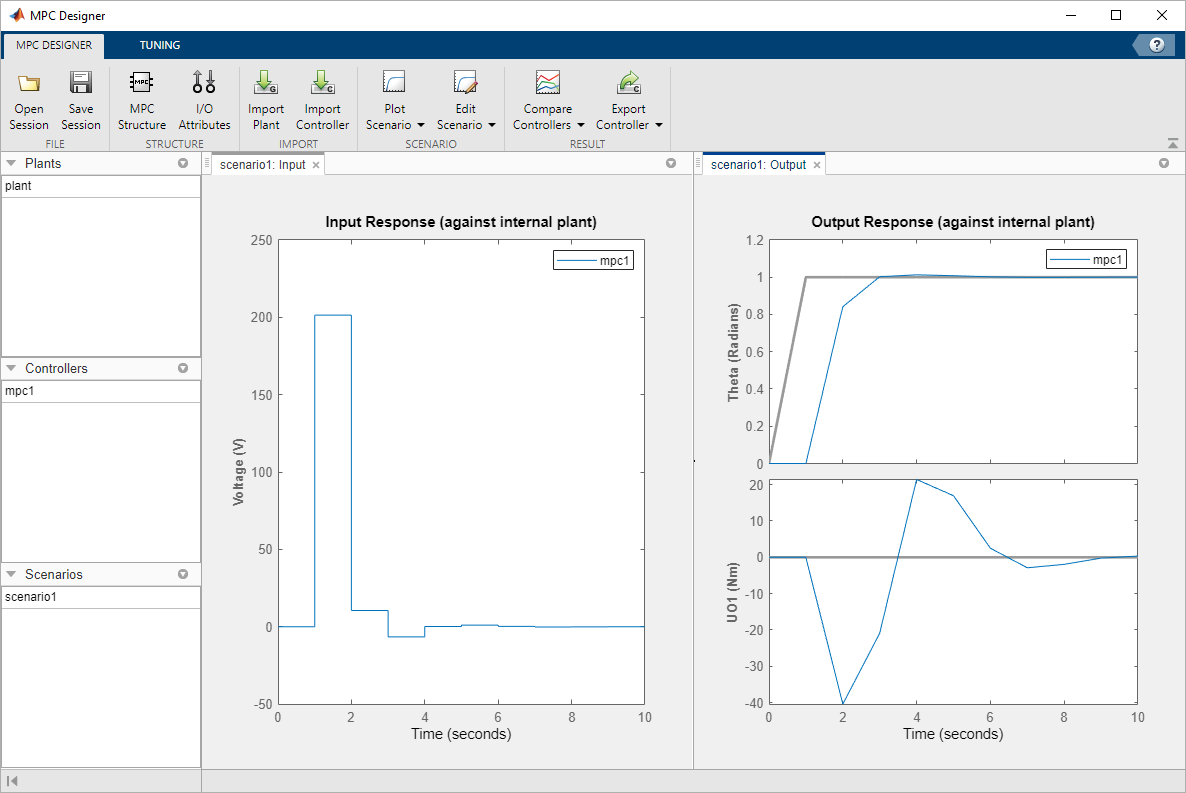Open the Controllers panel options menu
Screen dimensions: 1186x793
[x=183, y=369]
